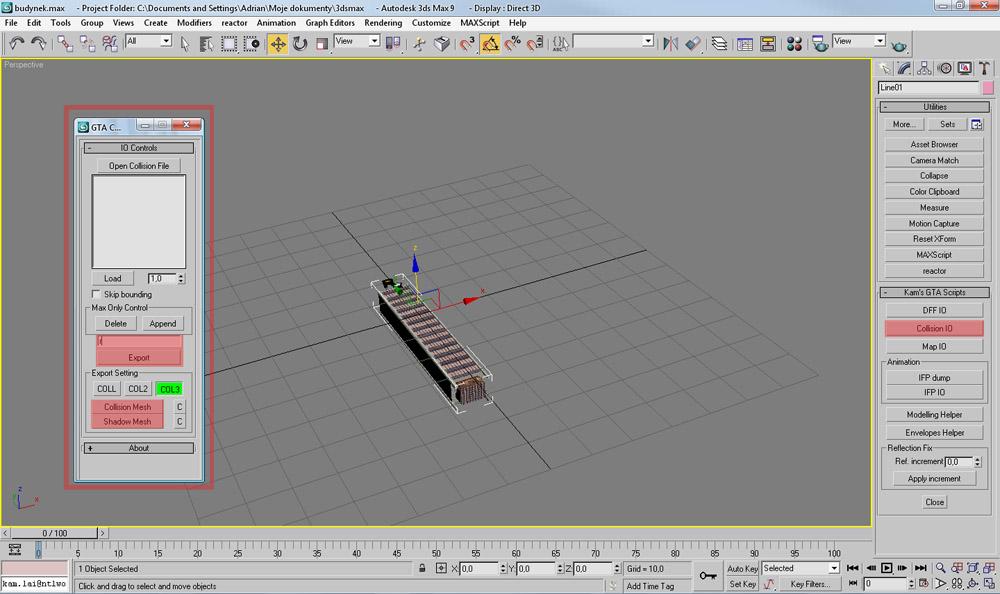Click the Undo arrow icon
1000x594 pixels.
17,44
